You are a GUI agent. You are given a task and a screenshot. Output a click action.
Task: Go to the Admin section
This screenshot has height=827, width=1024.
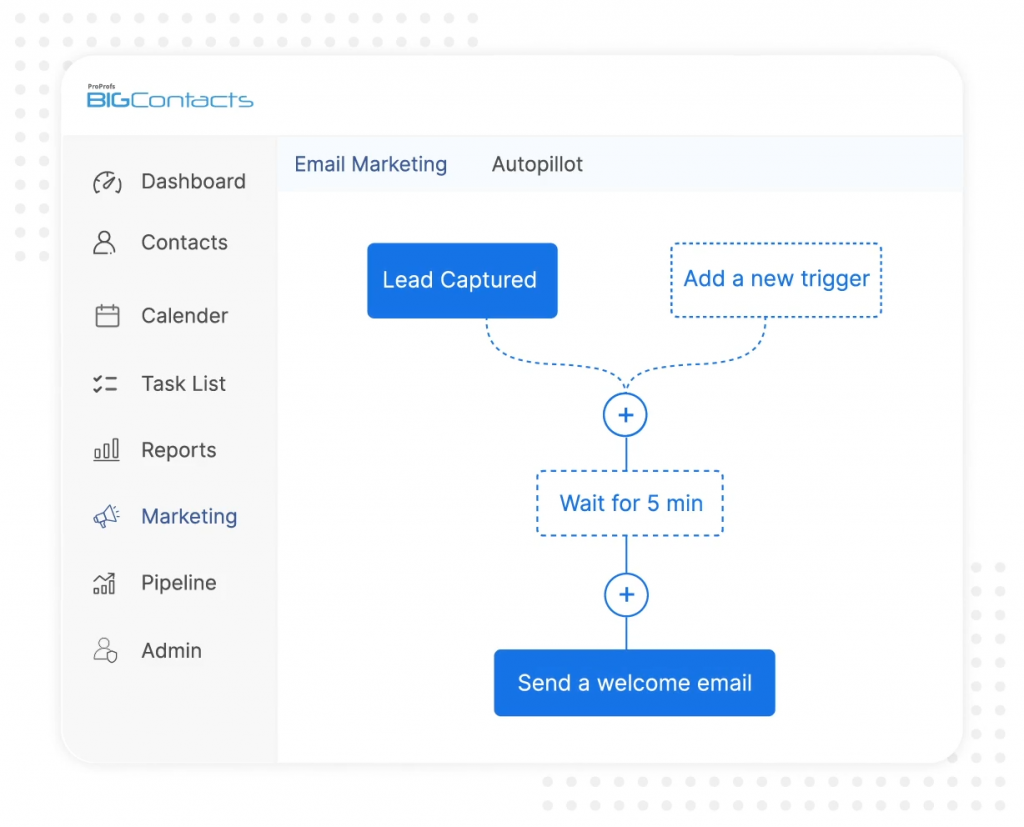(x=171, y=651)
